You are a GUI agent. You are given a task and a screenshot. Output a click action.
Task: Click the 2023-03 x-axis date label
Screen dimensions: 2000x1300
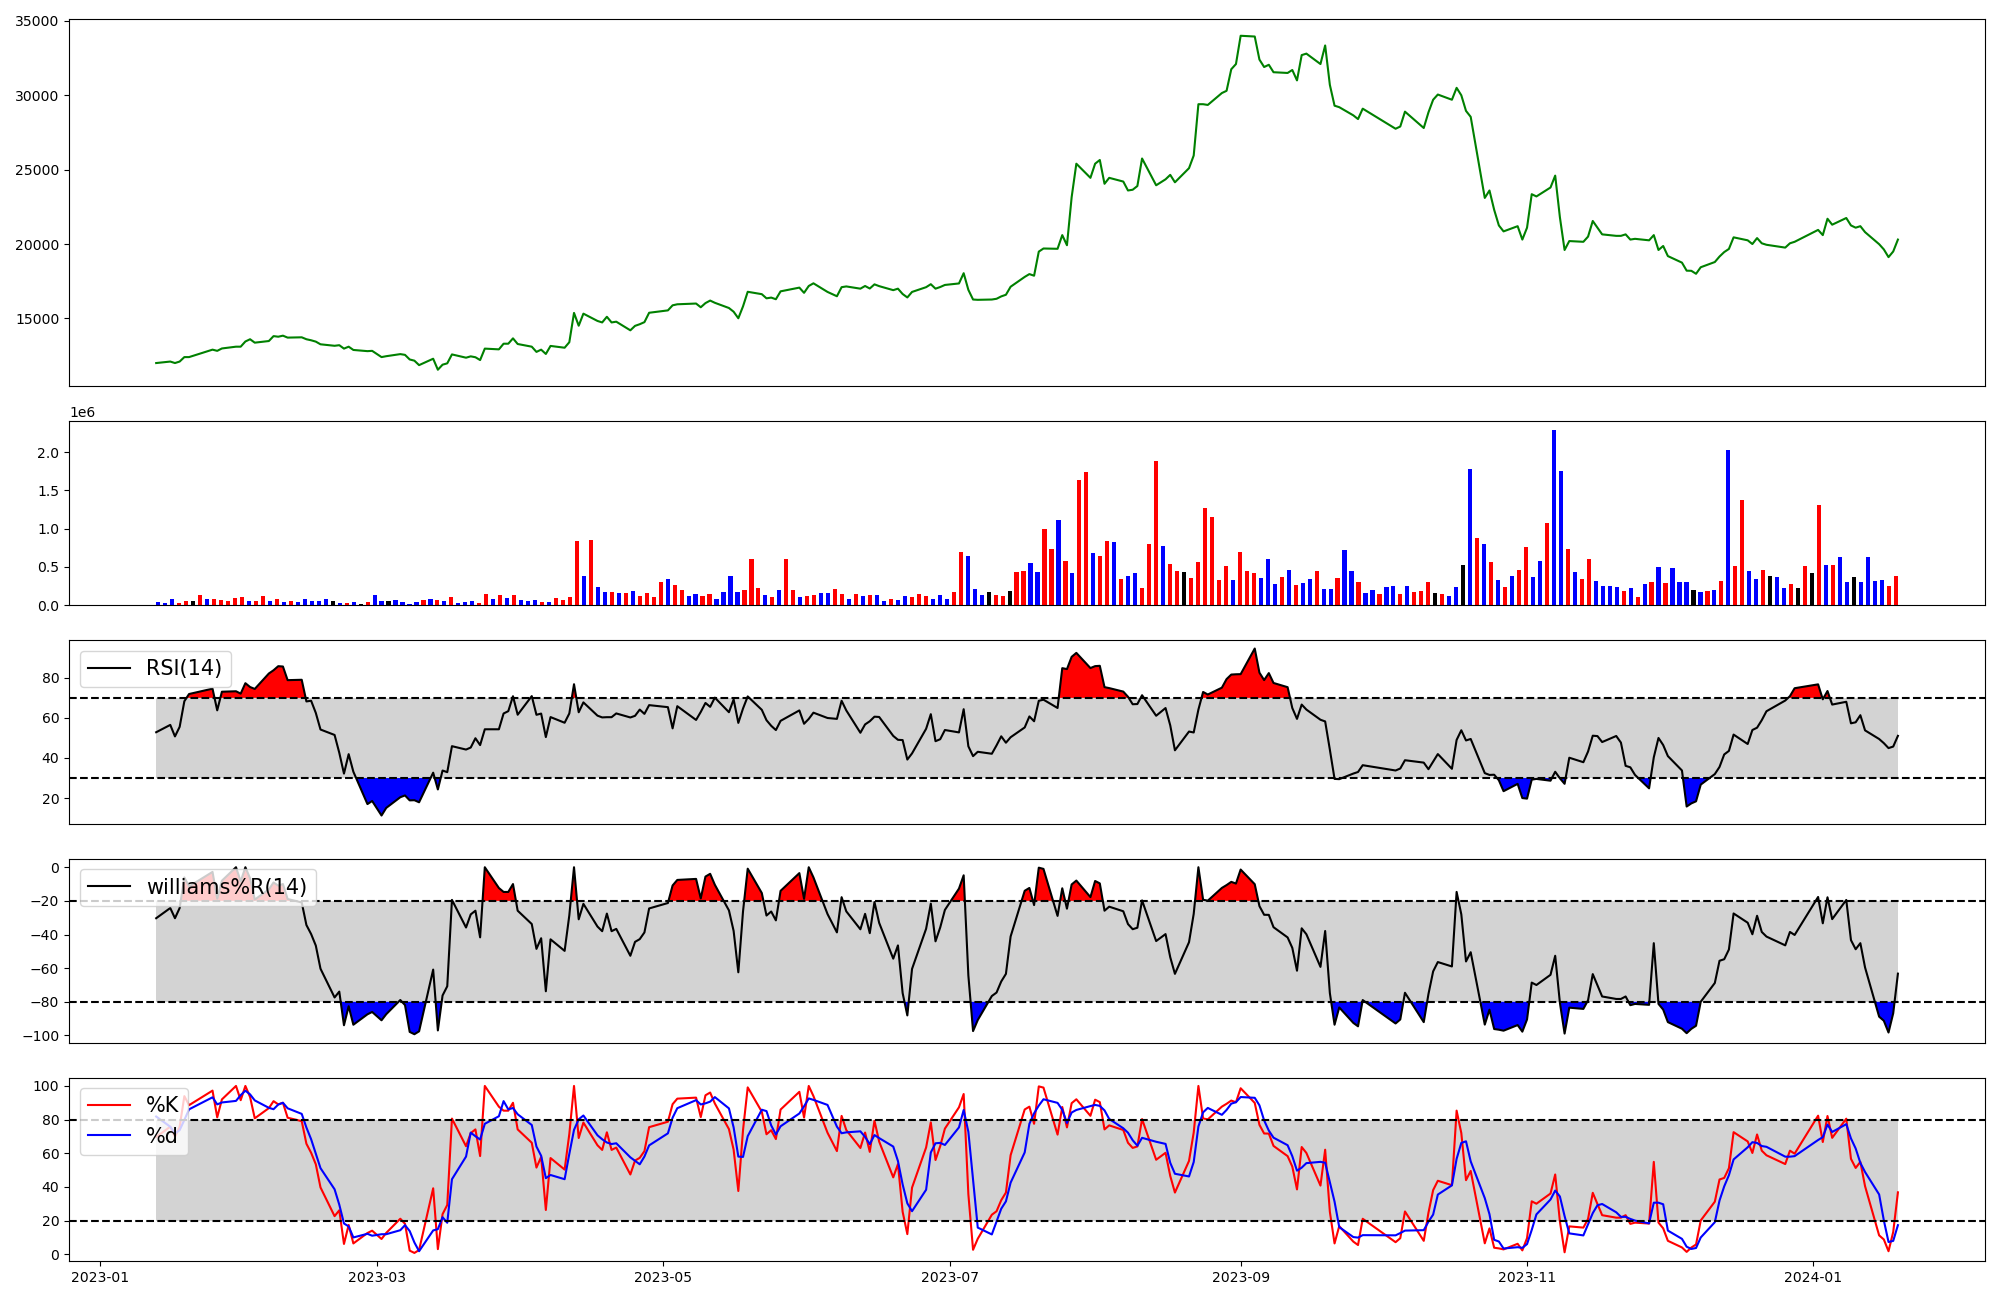point(377,1277)
